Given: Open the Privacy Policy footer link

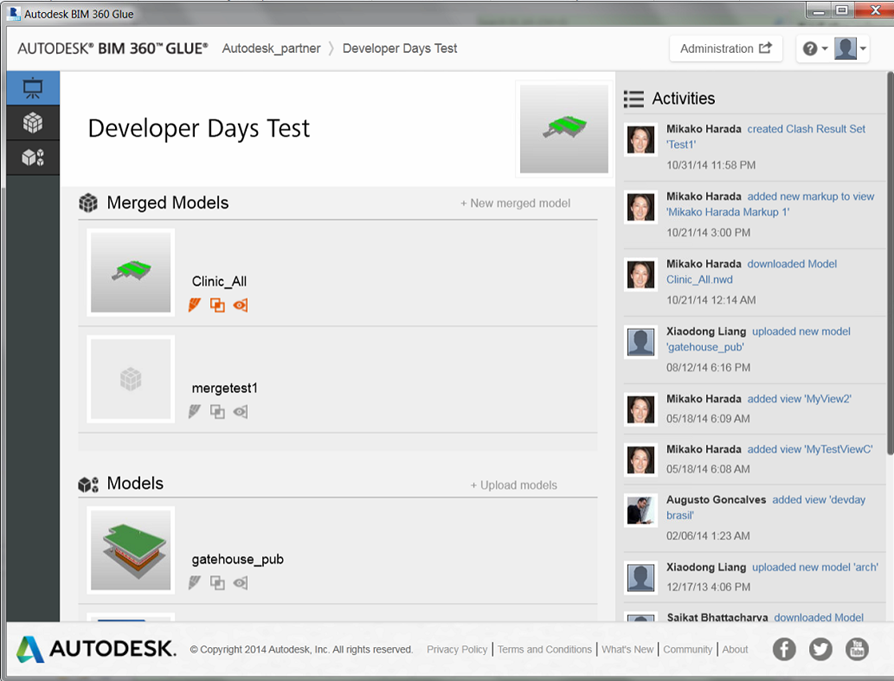Looking at the screenshot, I should (x=457, y=649).
